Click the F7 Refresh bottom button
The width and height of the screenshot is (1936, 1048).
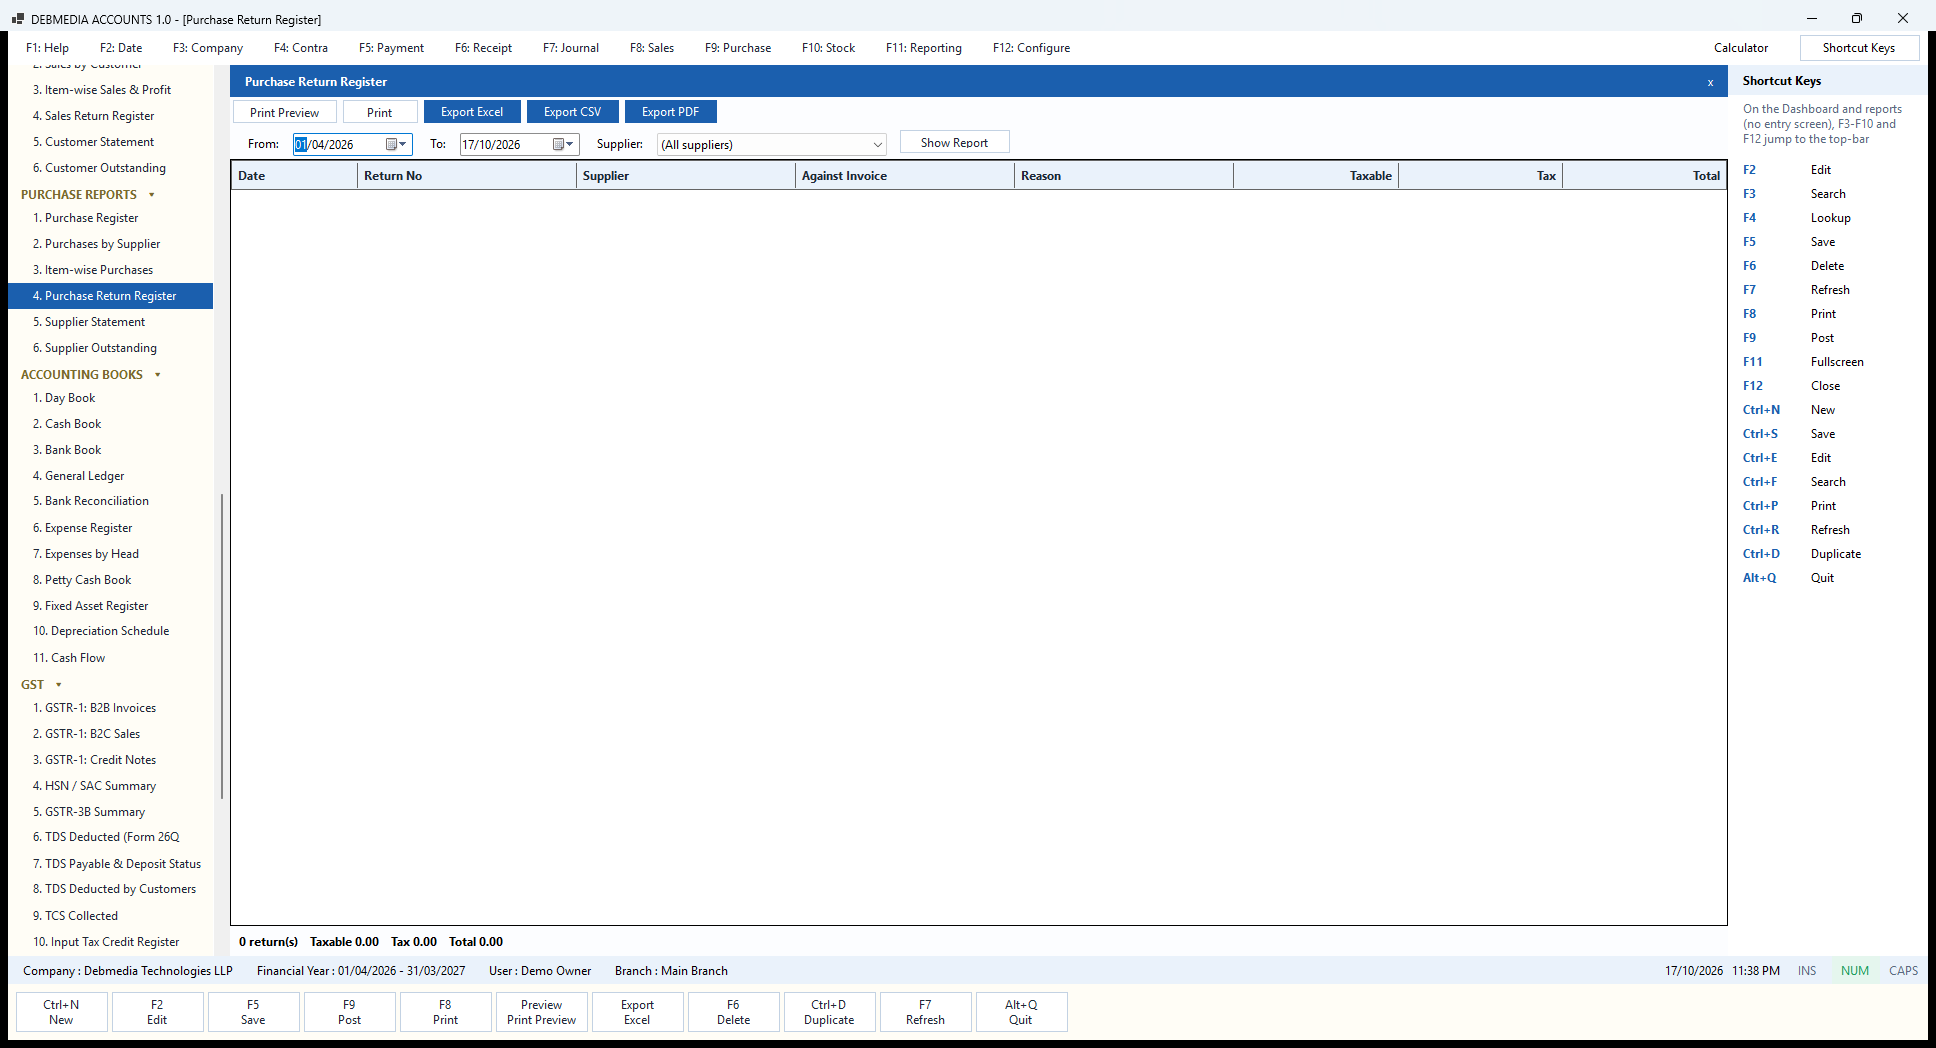coord(925,1012)
